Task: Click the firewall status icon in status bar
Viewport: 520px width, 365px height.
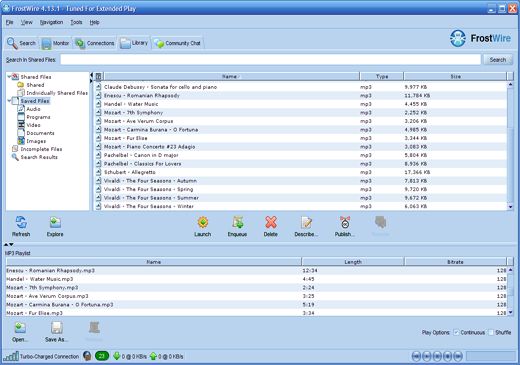Action: coord(87,356)
